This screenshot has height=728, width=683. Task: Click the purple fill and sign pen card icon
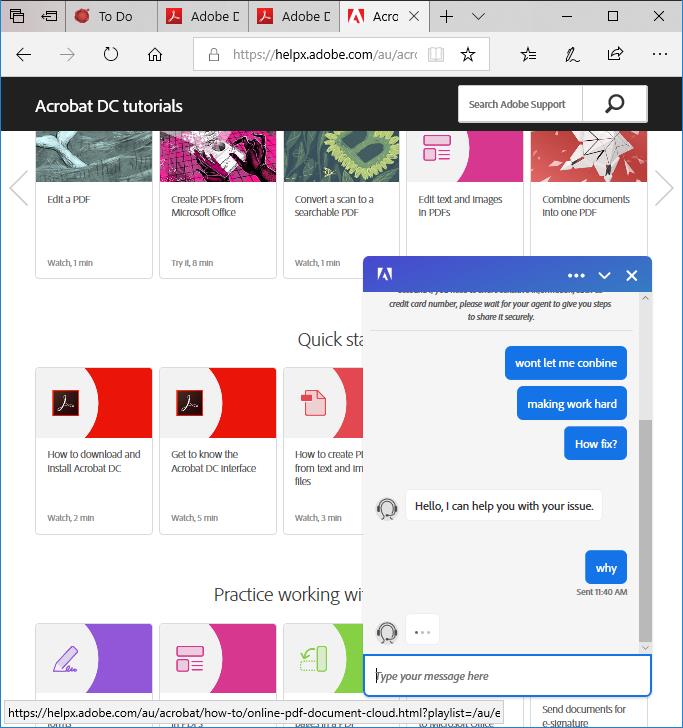point(65,659)
